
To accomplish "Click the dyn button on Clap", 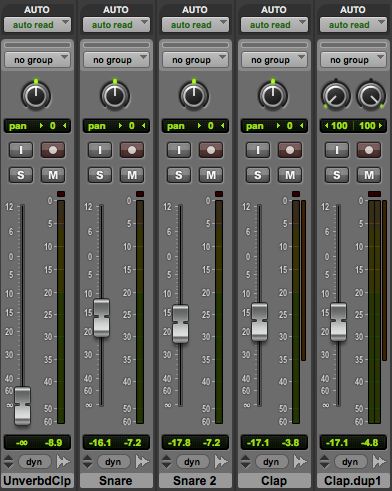I will [x=271, y=462].
